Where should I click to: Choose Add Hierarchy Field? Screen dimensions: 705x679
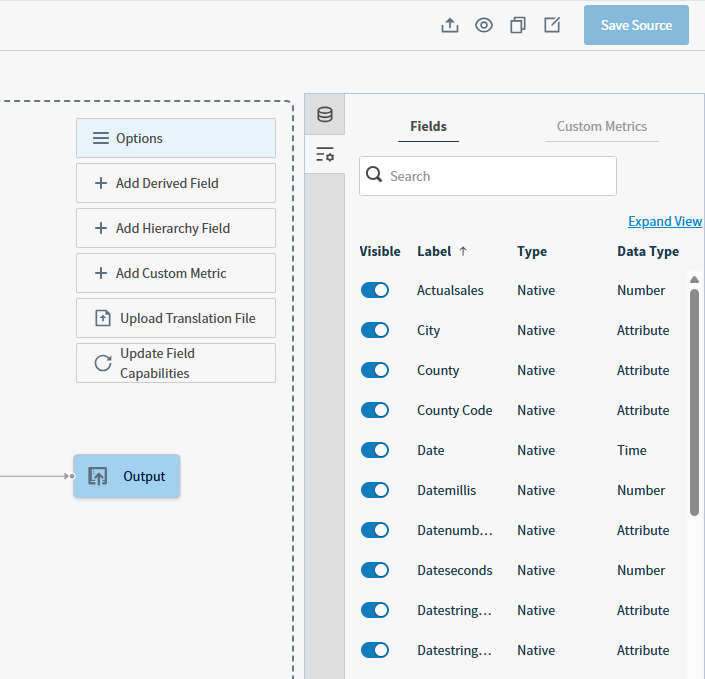coord(176,228)
